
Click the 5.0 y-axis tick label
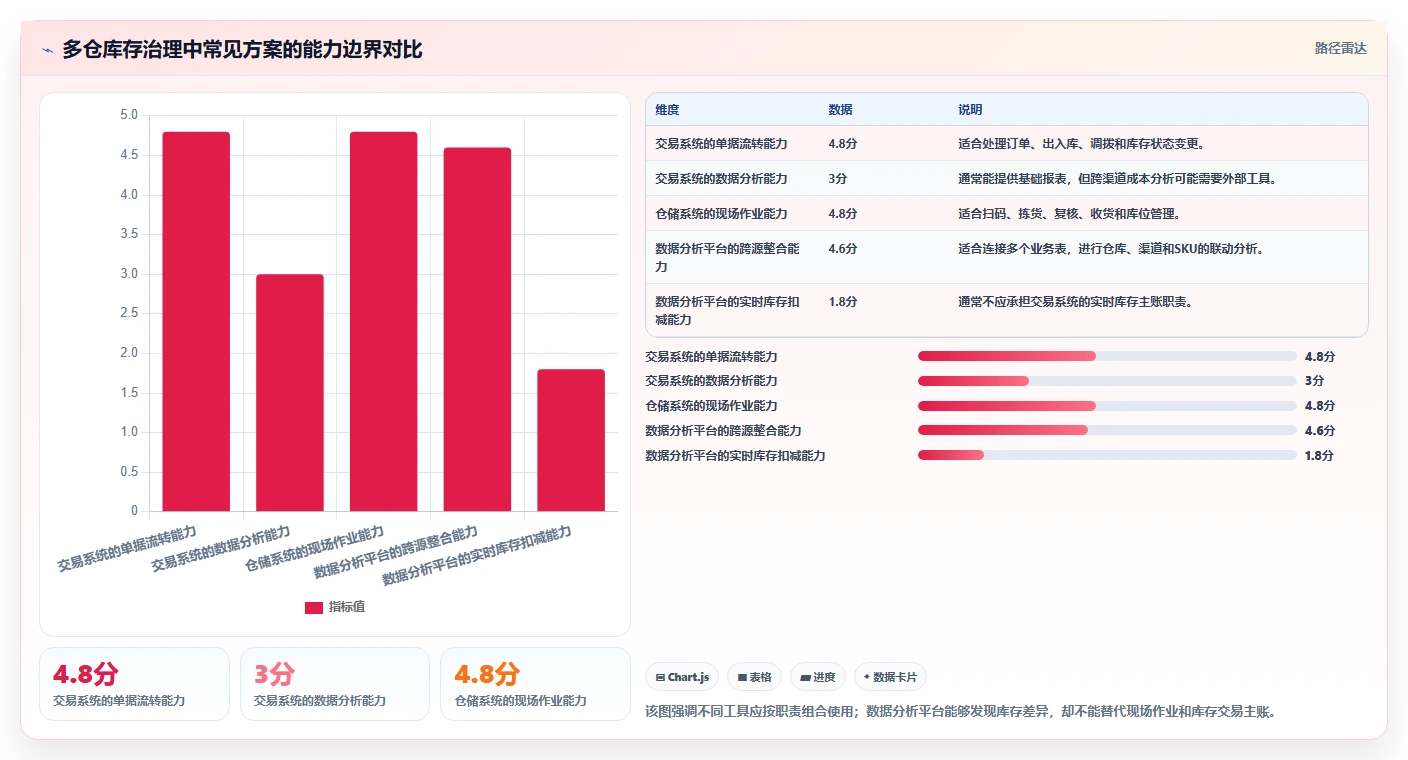[129, 115]
